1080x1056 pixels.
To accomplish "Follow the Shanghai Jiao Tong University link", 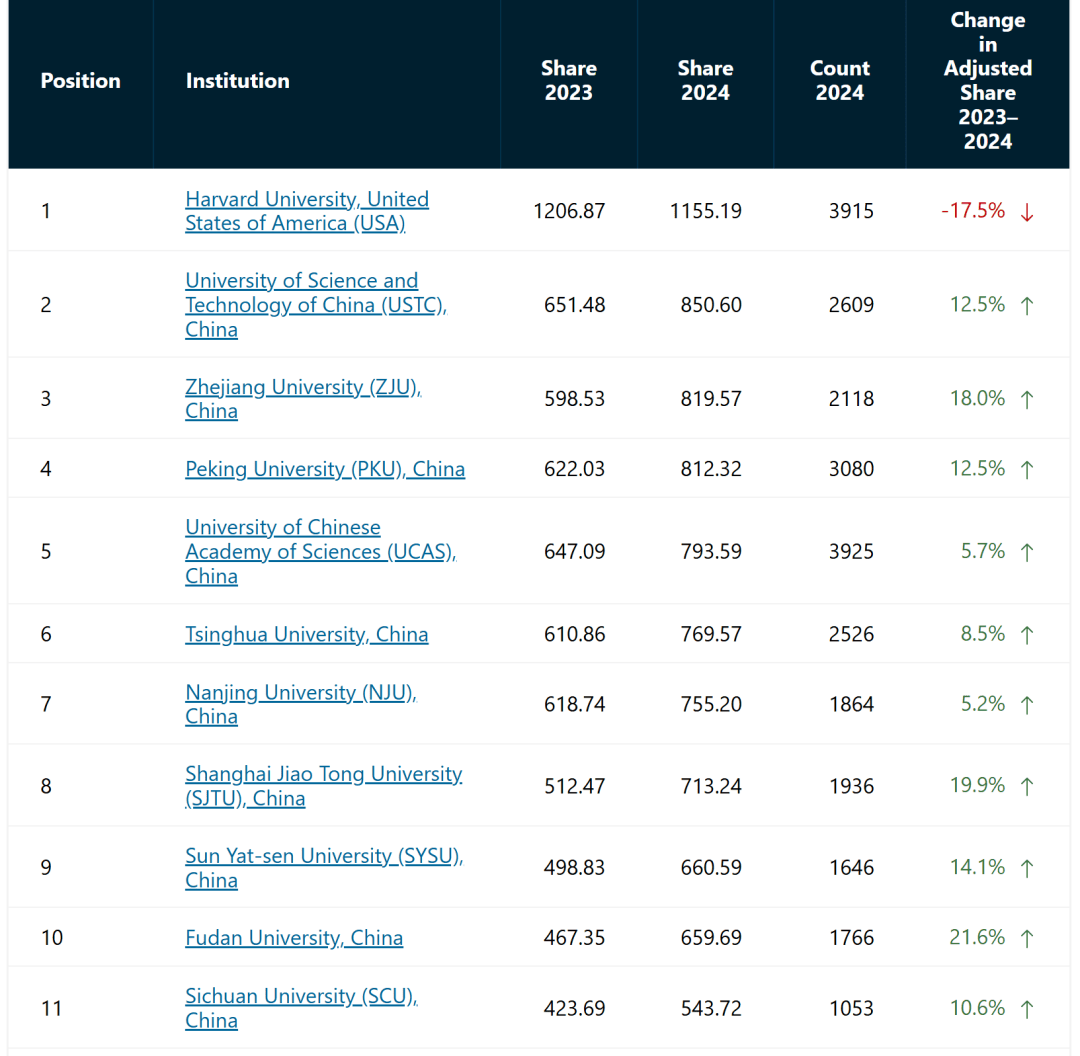I will pyautogui.click(x=324, y=786).
